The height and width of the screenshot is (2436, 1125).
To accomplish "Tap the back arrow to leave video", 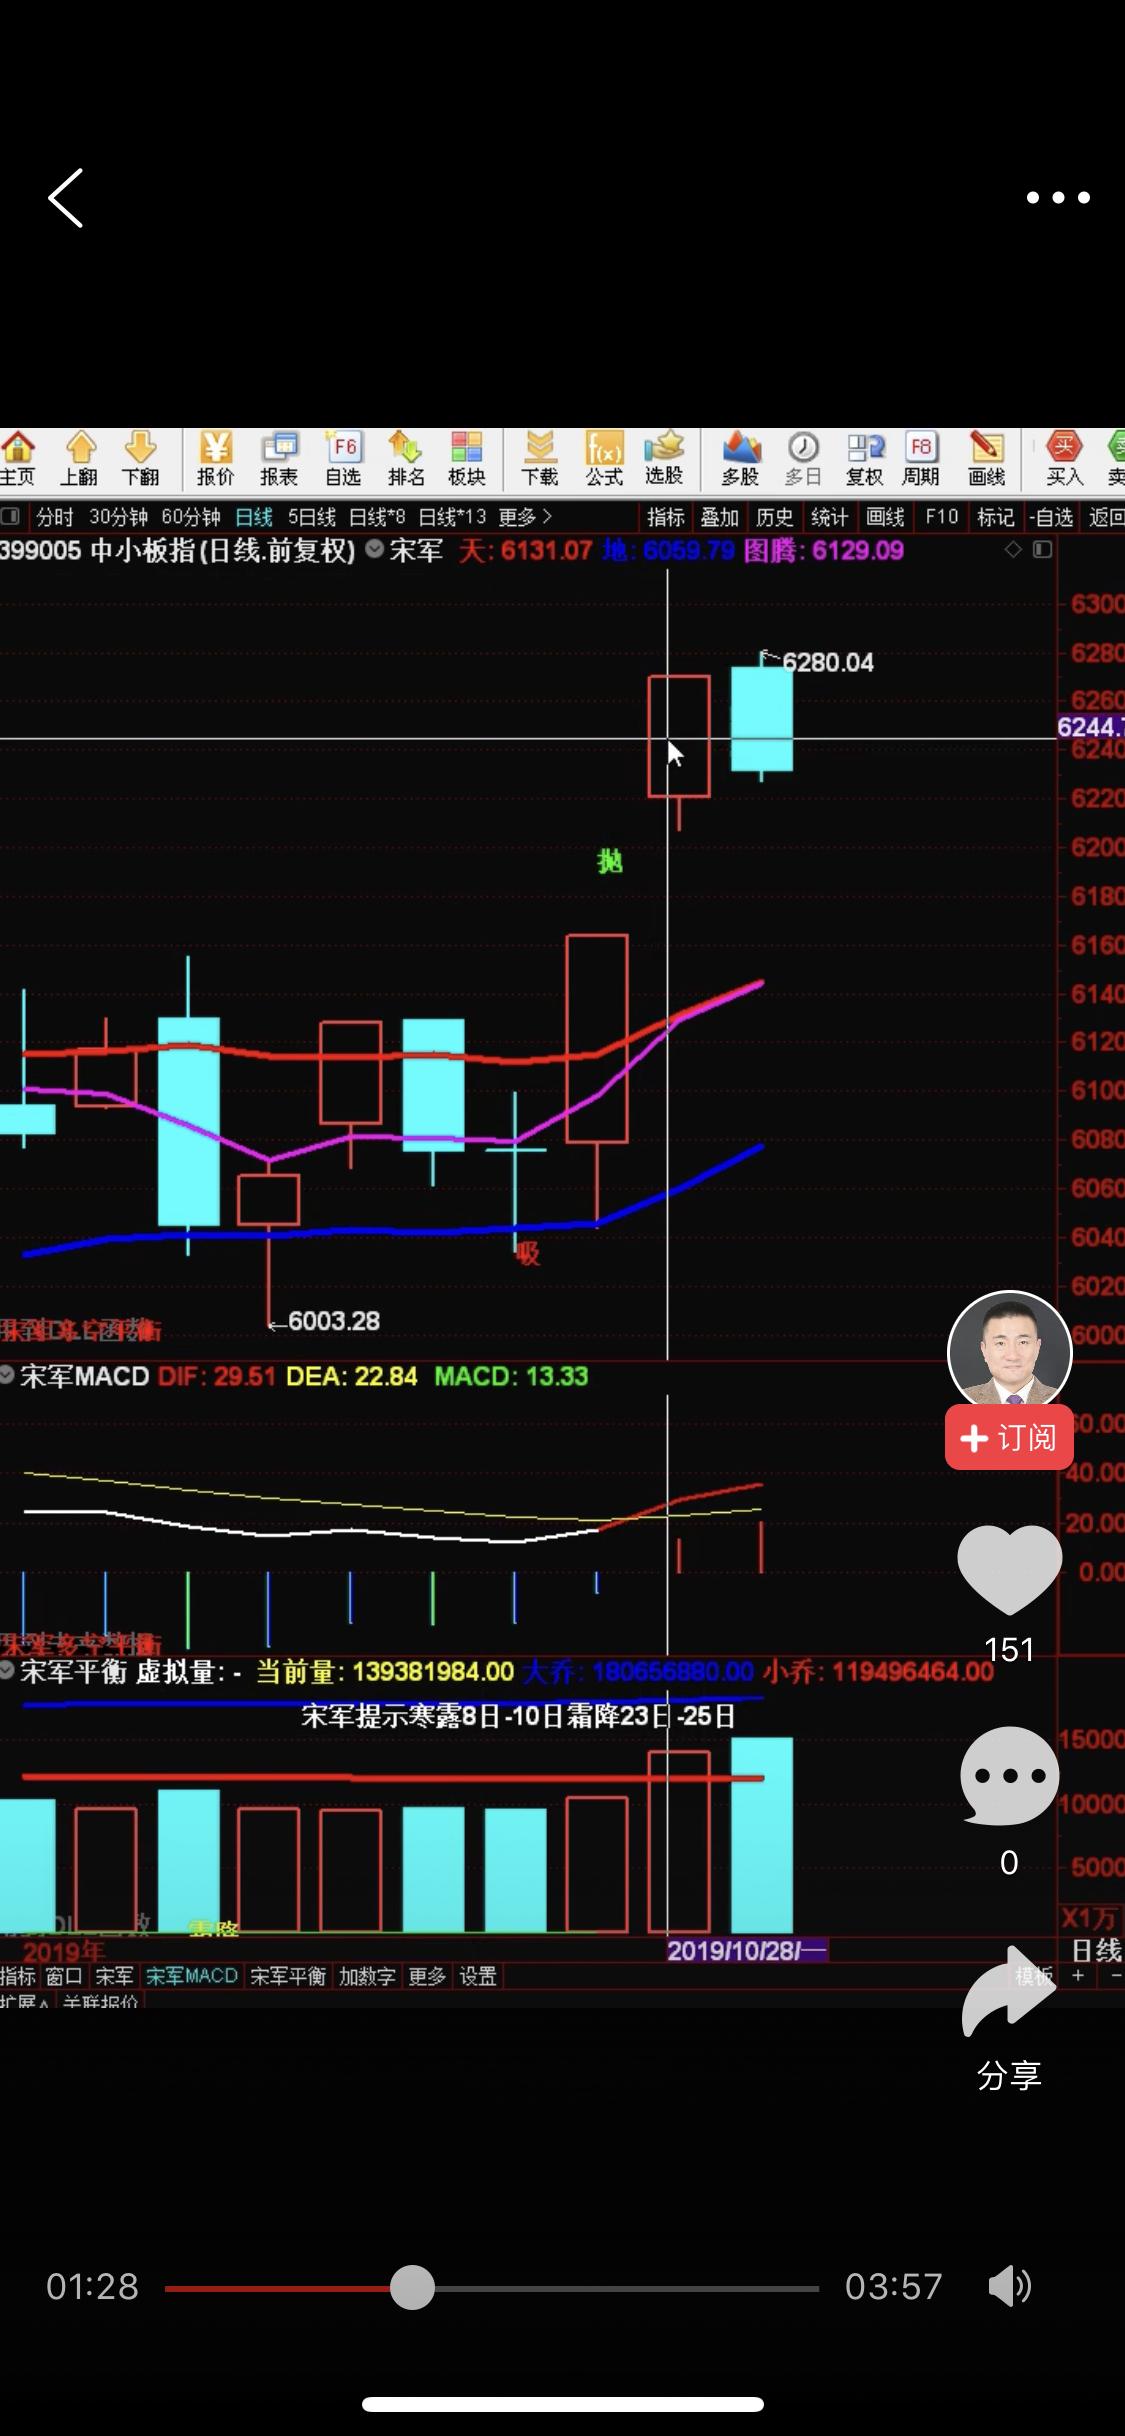I will click(66, 198).
